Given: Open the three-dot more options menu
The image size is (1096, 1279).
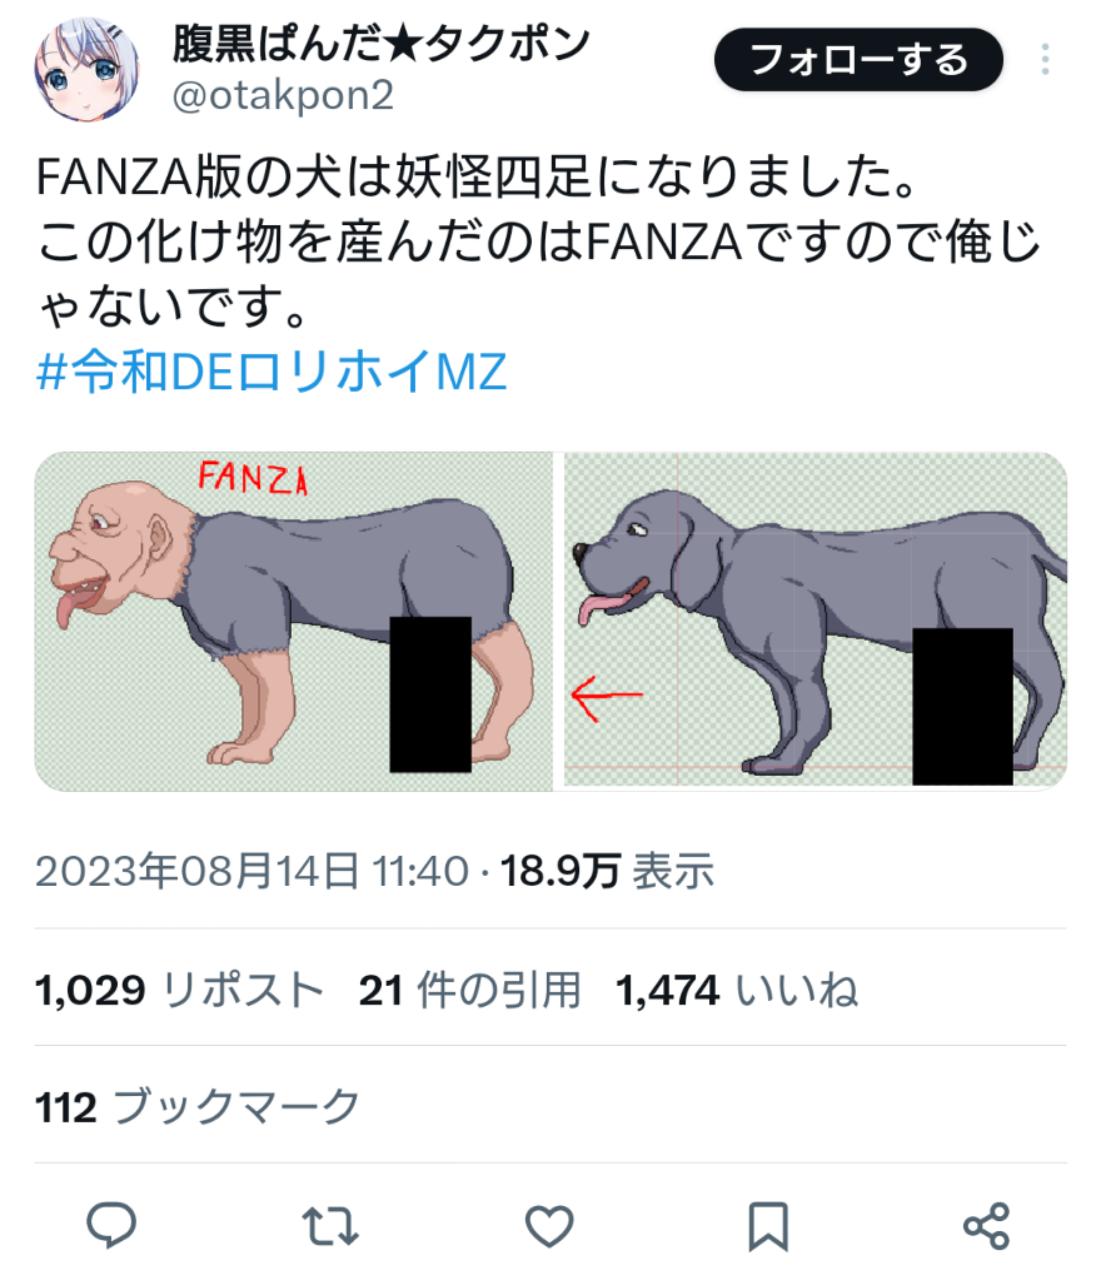Looking at the screenshot, I should click(x=1045, y=60).
